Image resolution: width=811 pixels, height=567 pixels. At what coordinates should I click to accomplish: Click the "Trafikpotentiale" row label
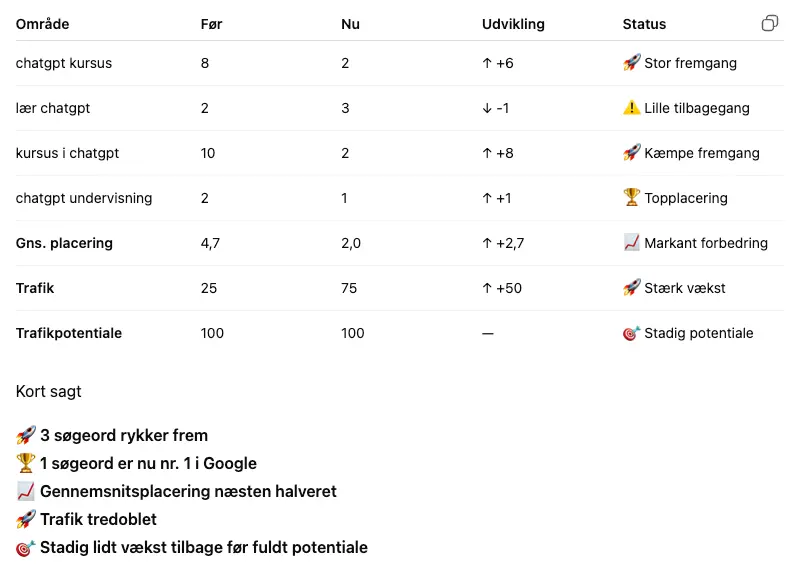click(69, 333)
